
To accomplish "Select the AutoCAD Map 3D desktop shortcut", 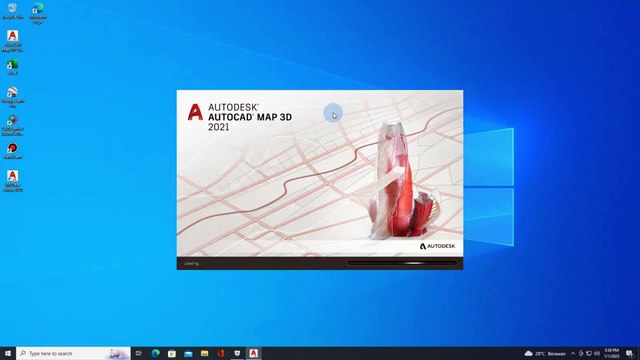I will (12, 41).
